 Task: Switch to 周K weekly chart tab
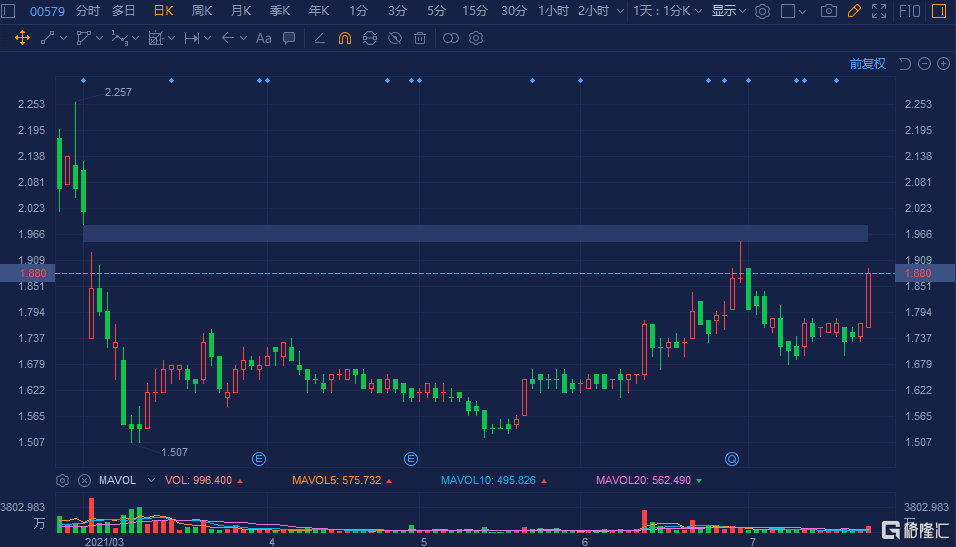click(x=202, y=11)
